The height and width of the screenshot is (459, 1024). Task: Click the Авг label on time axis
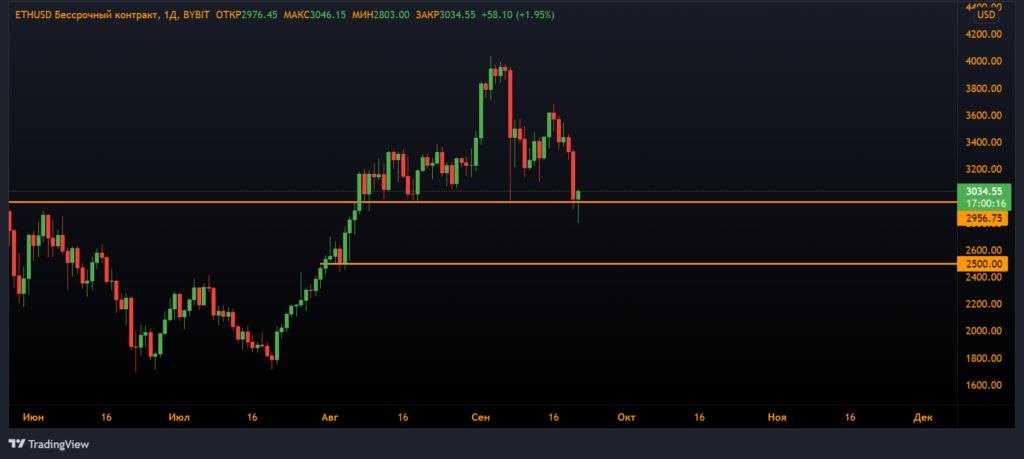pos(330,415)
